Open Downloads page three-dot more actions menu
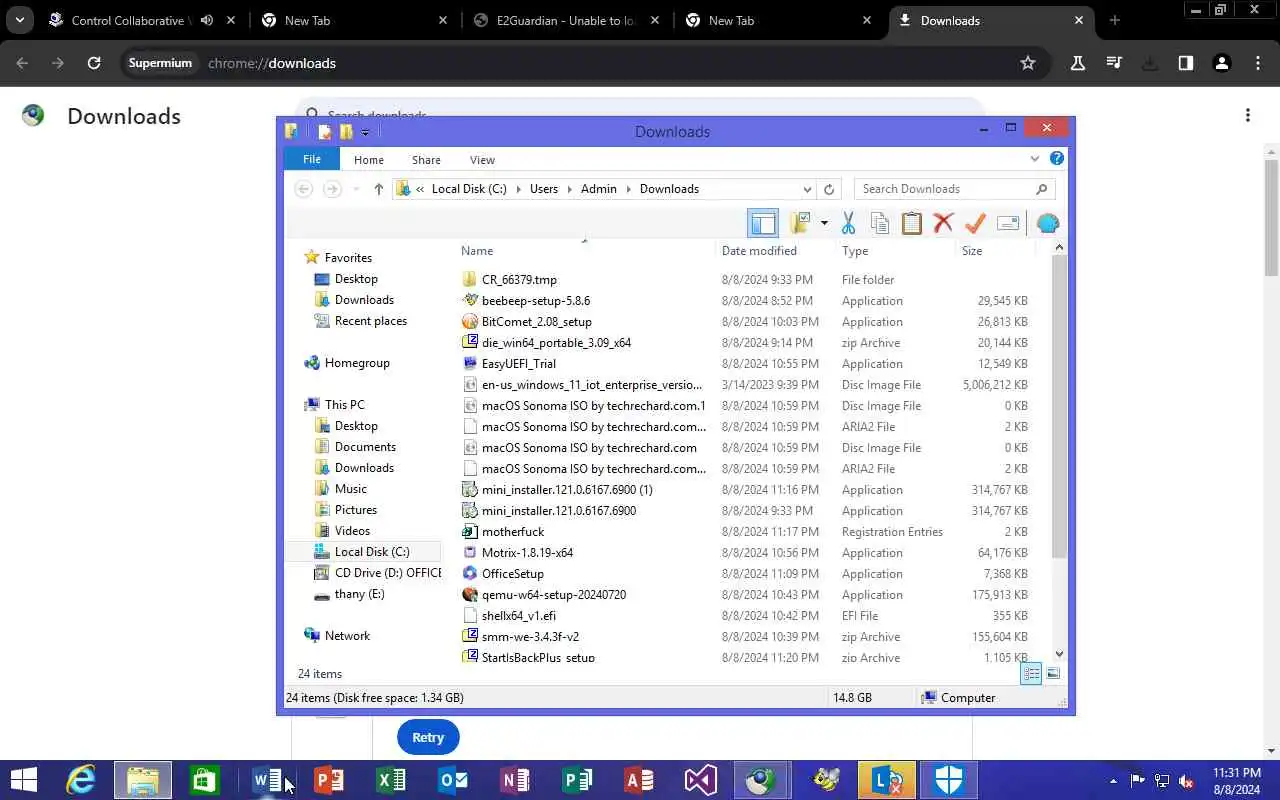 point(1248,116)
